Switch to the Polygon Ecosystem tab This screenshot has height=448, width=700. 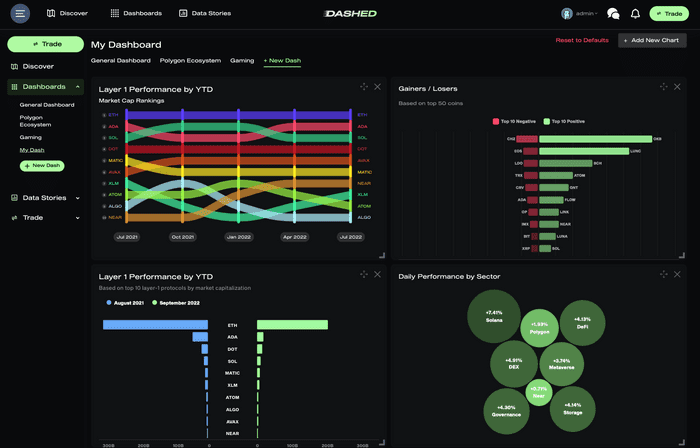[190, 61]
